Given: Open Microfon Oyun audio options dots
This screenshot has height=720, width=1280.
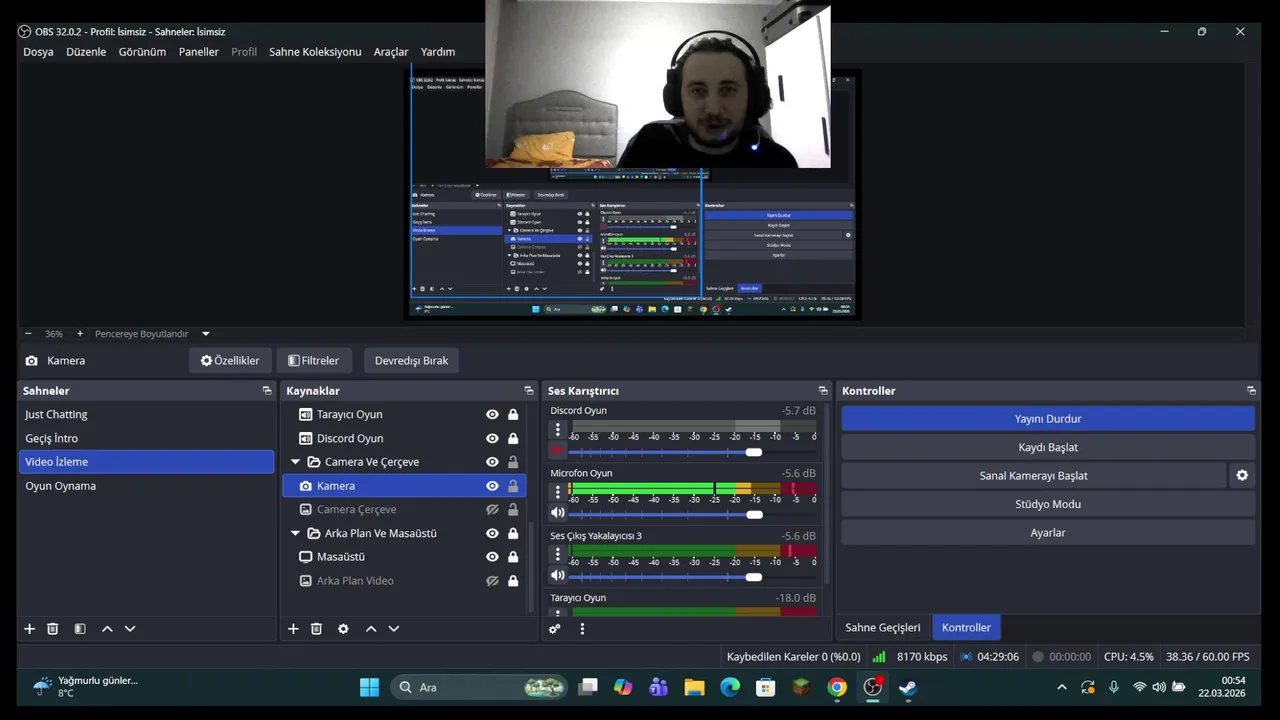Looking at the screenshot, I should pos(558,492).
